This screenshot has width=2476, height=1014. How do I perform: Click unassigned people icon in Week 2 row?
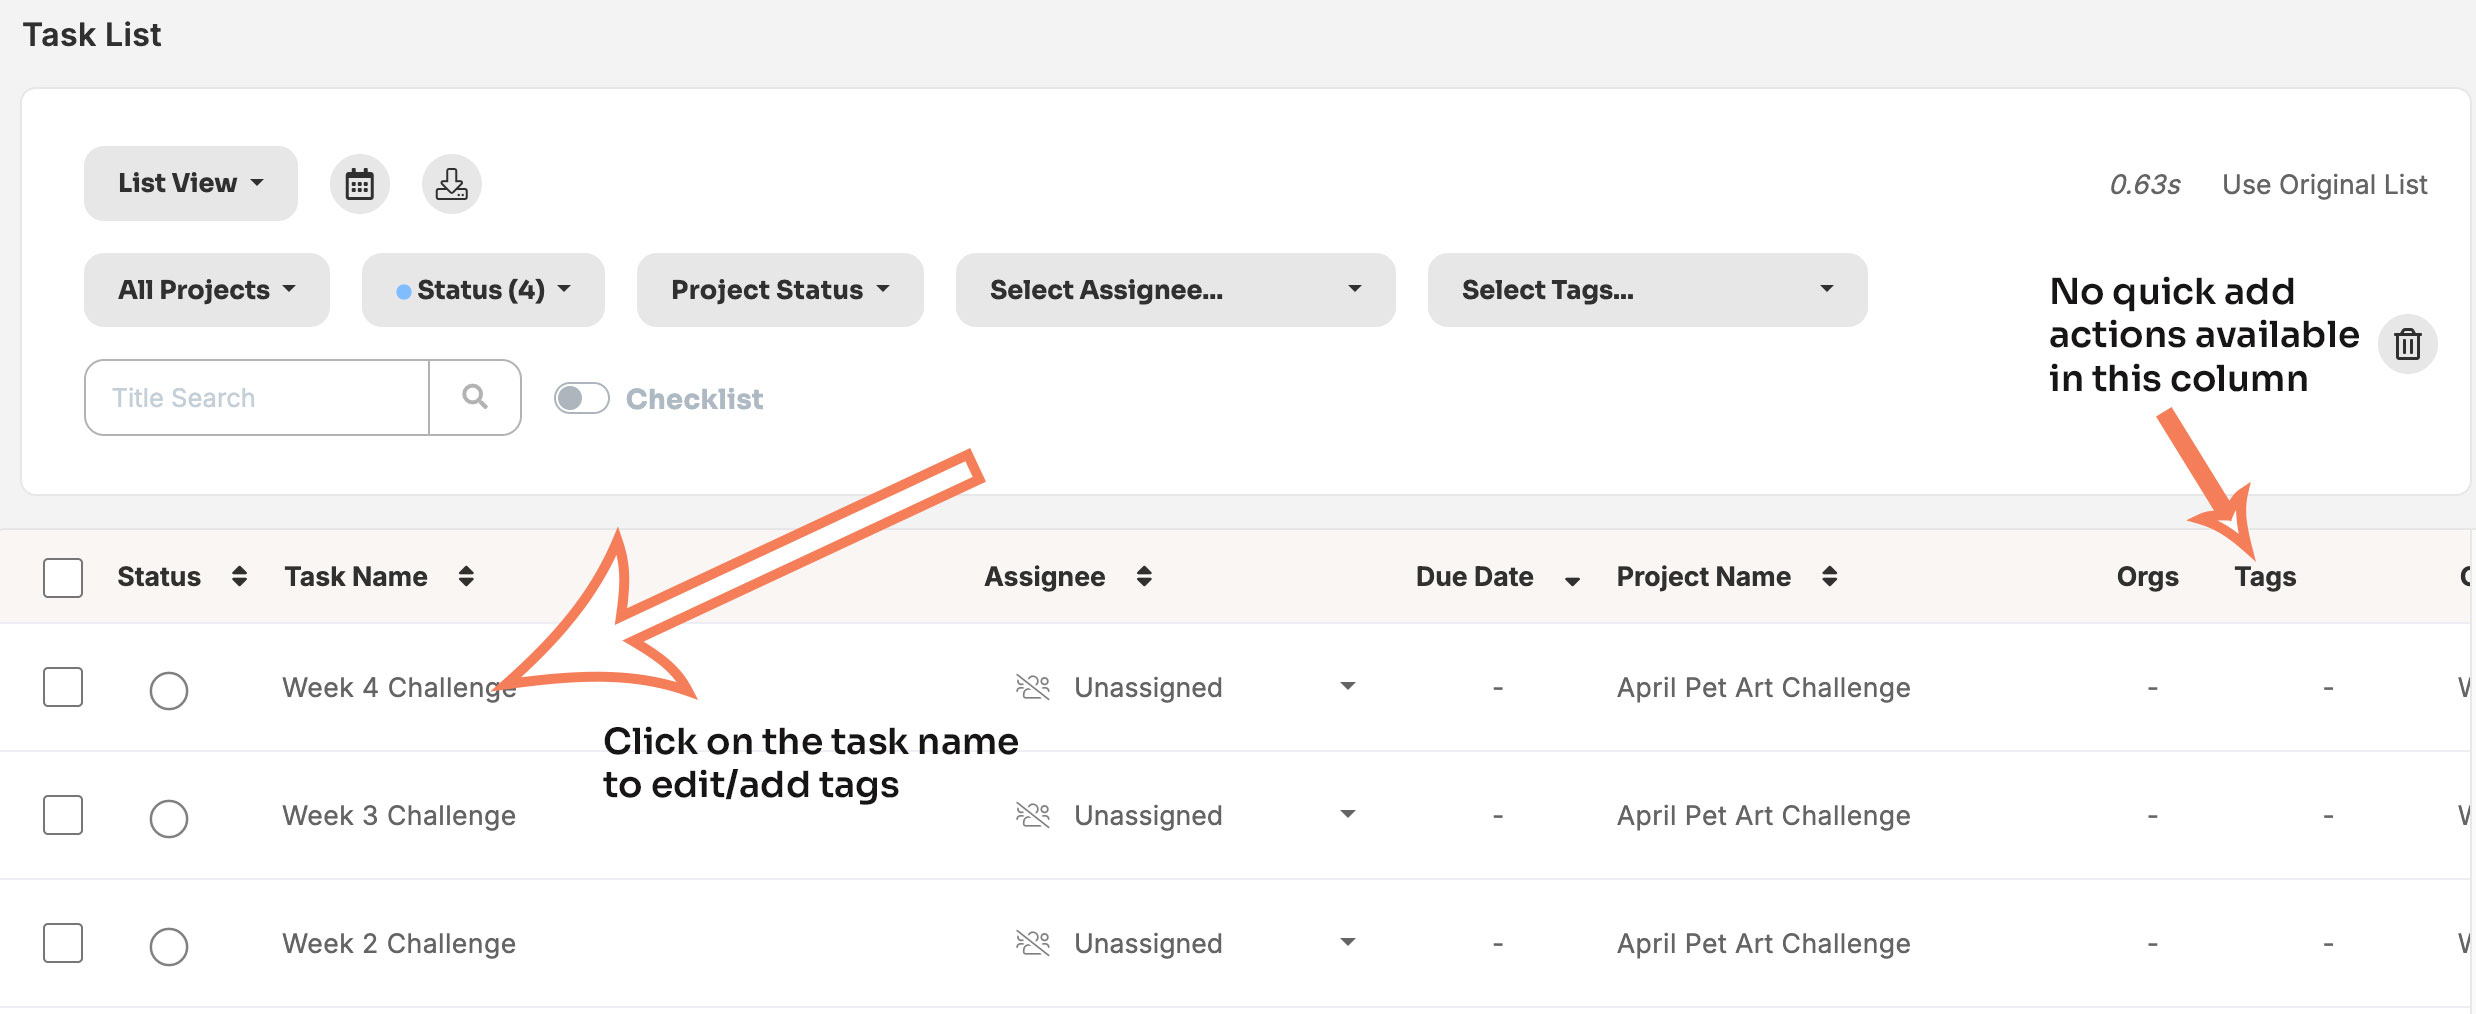coord(1033,943)
